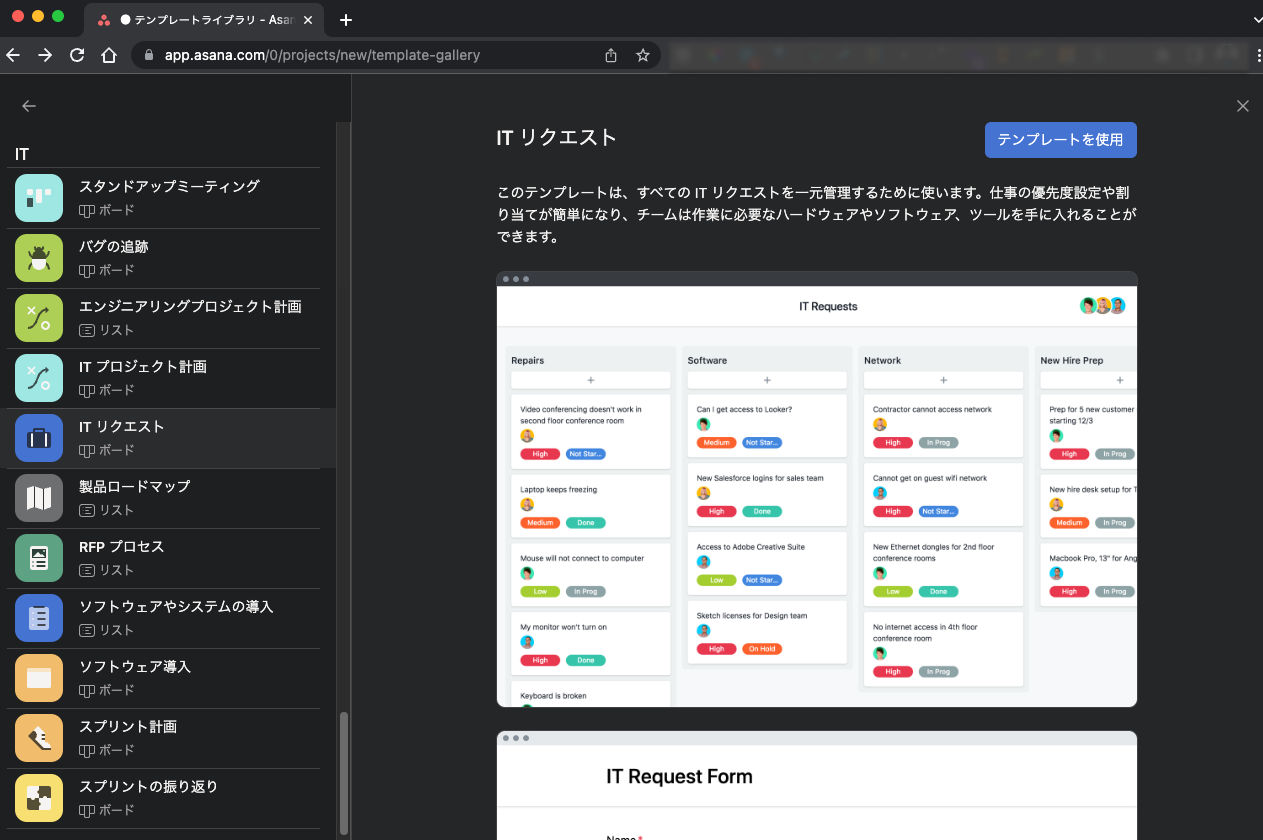The height and width of the screenshot is (840, 1263).
Task: Open a new browser tab
Action: pyautogui.click(x=346, y=20)
